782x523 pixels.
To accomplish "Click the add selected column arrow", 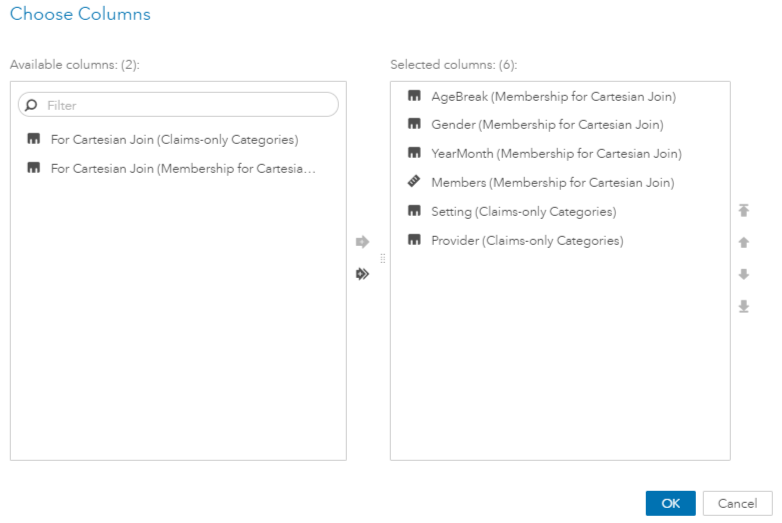I will click(x=362, y=241).
